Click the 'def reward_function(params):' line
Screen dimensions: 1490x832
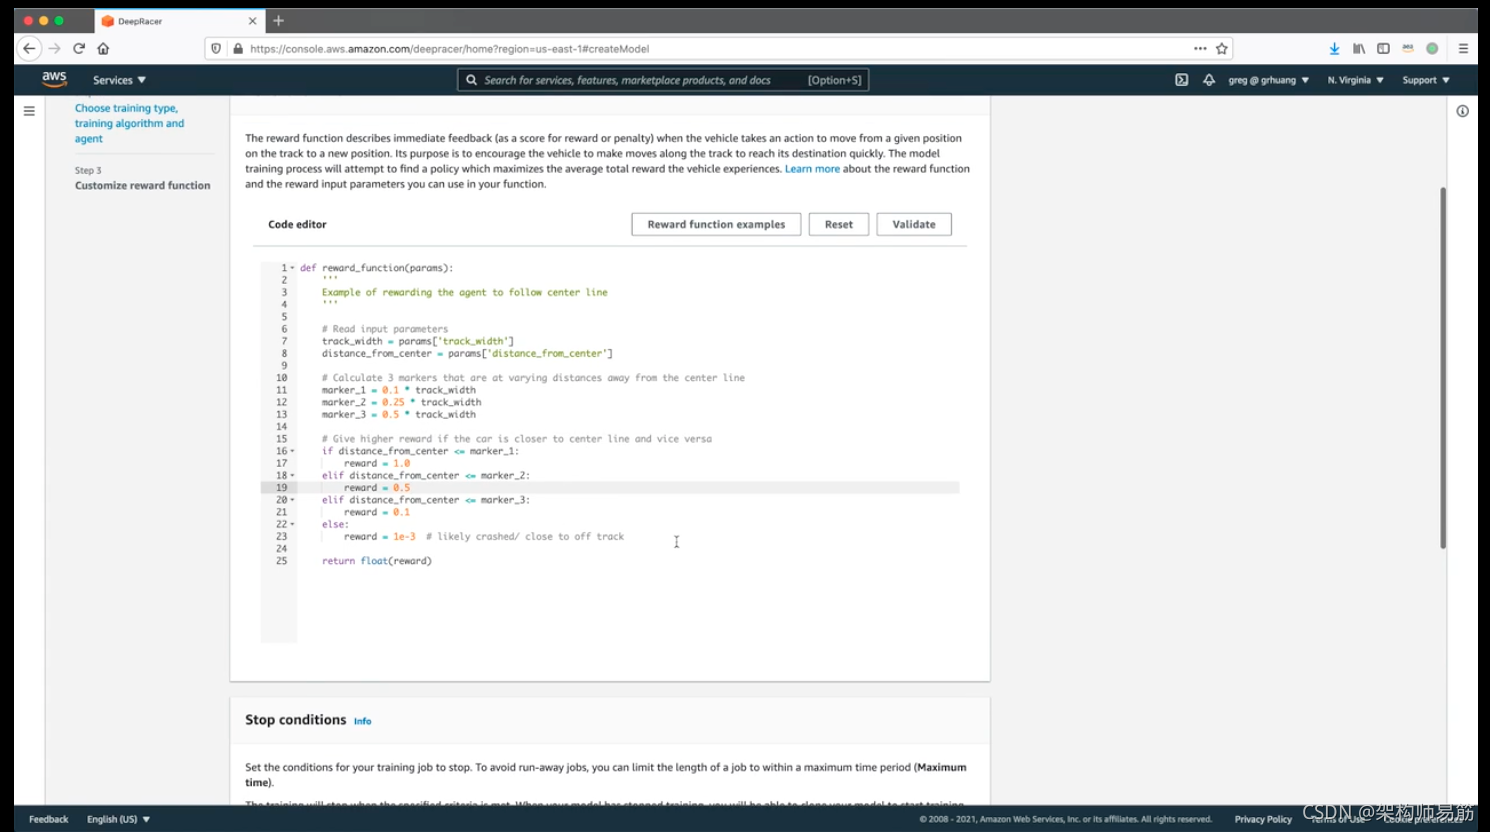[377, 268]
